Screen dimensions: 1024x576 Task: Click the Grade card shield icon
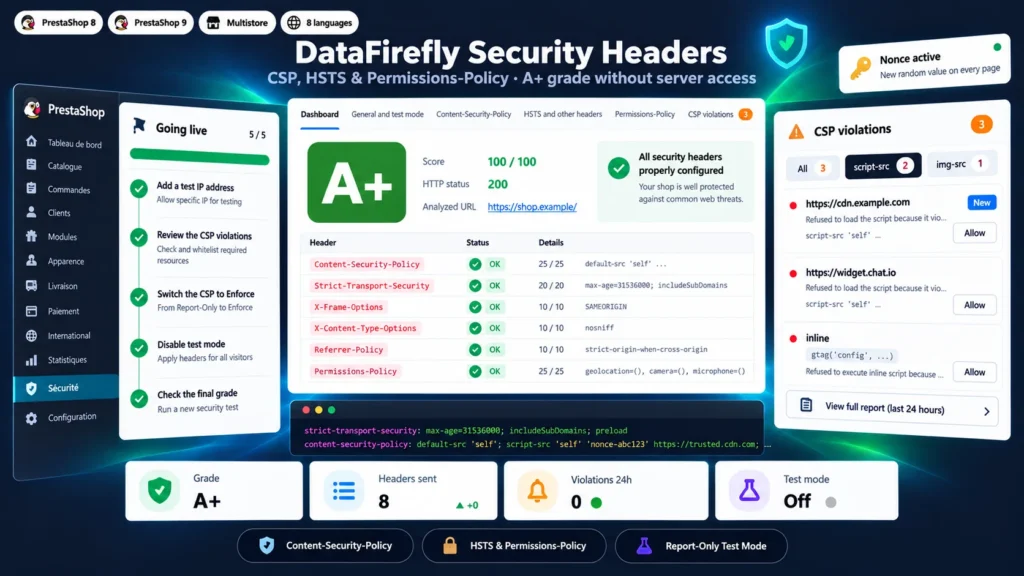click(x=159, y=490)
